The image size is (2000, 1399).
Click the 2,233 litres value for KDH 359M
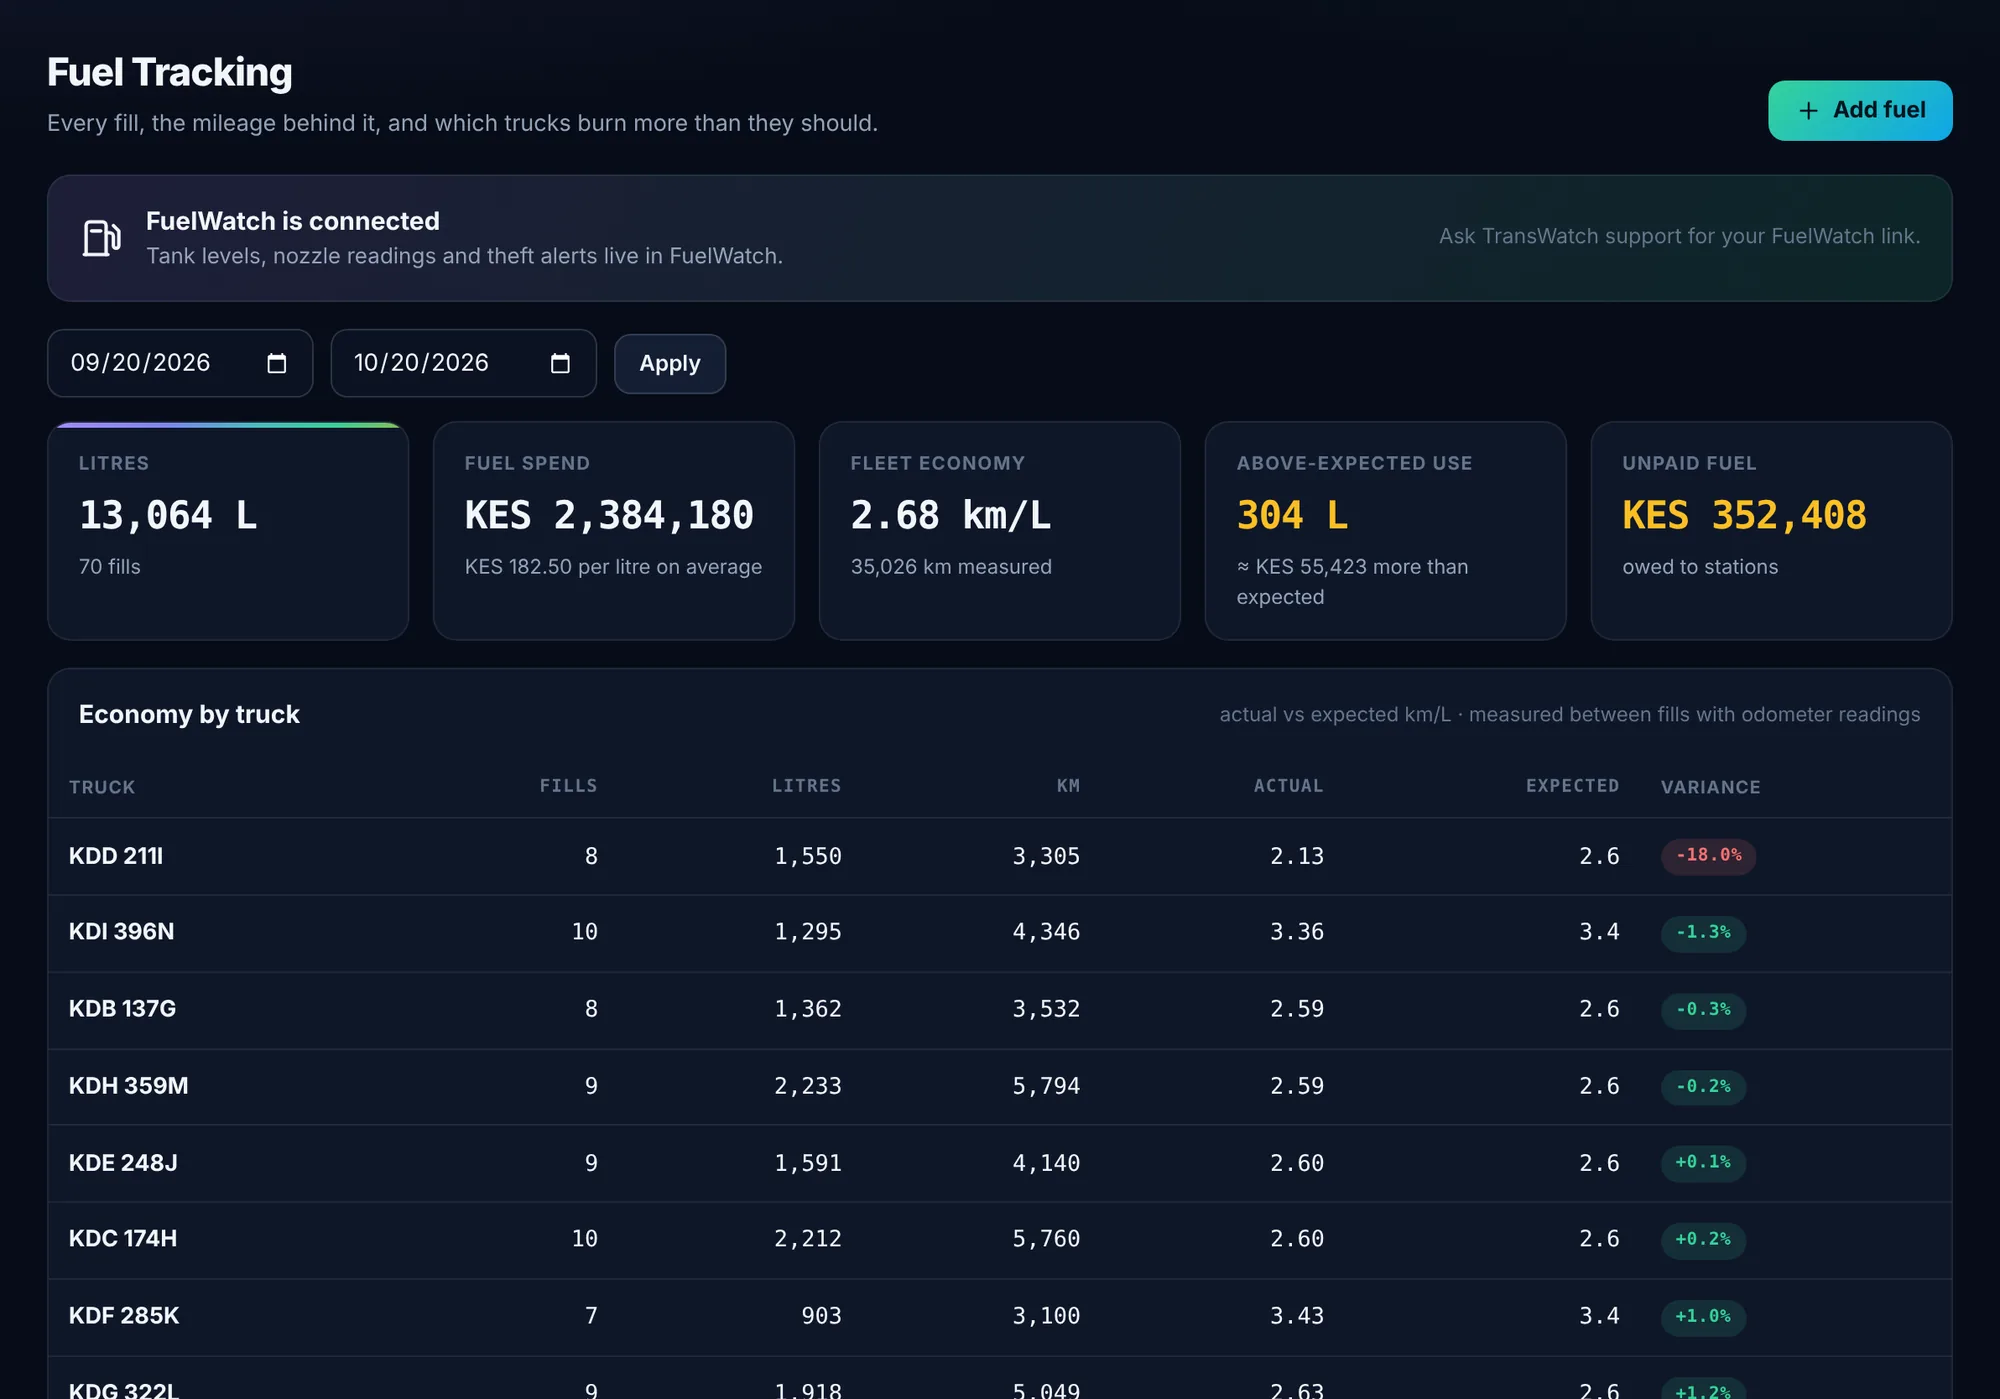click(x=807, y=1086)
